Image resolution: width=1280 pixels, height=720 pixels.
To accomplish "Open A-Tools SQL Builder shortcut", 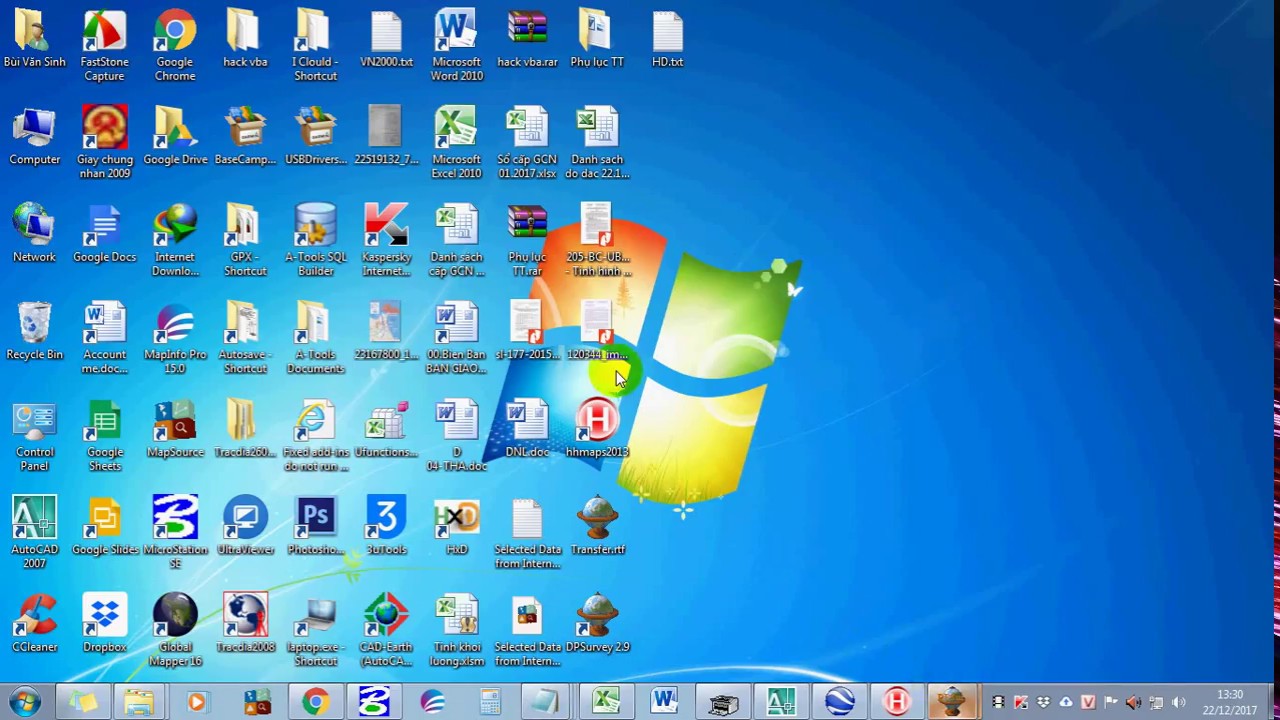I will pyautogui.click(x=315, y=240).
